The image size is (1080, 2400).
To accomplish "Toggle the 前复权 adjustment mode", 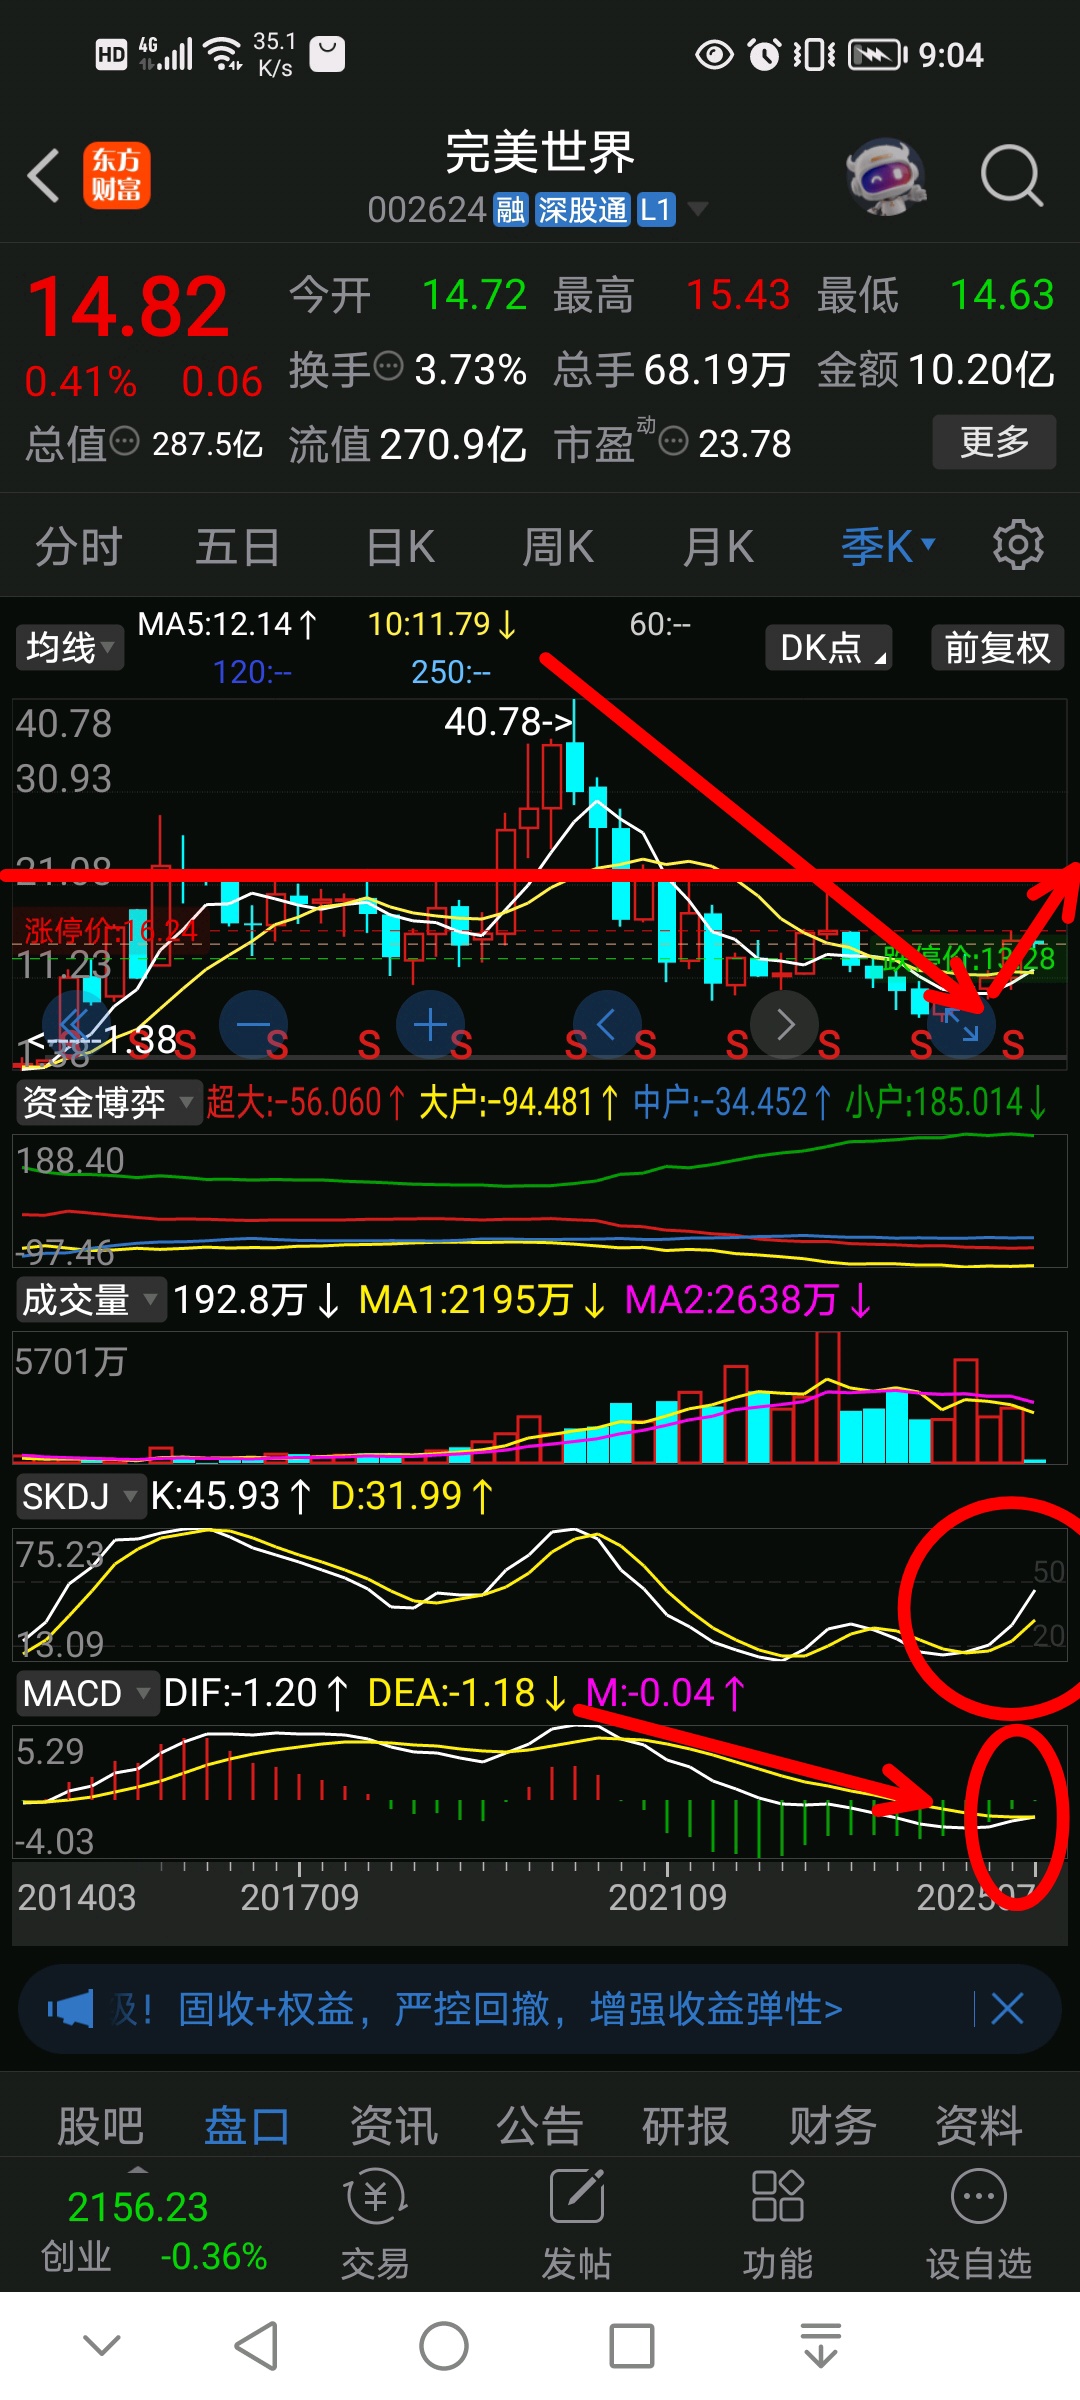I will (997, 647).
